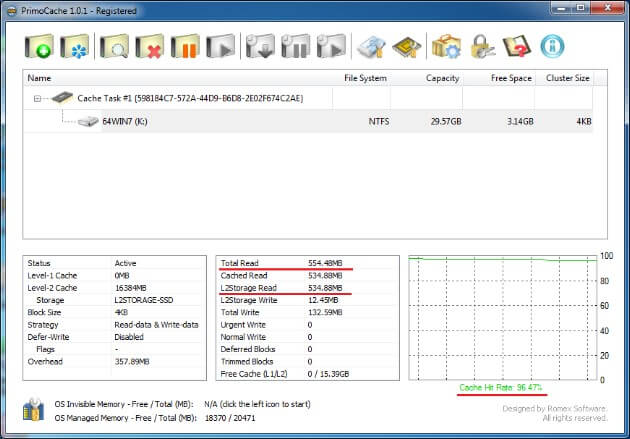Click Deferred Blocks label
630x439 pixels.
point(248,349)
